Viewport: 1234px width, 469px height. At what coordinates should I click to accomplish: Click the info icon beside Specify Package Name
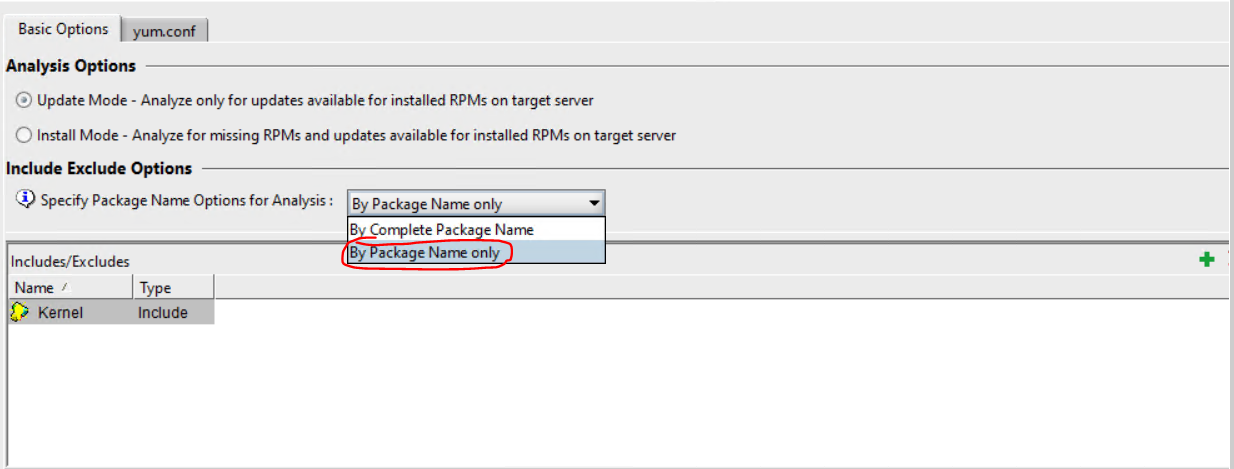(x=26, y=199)
